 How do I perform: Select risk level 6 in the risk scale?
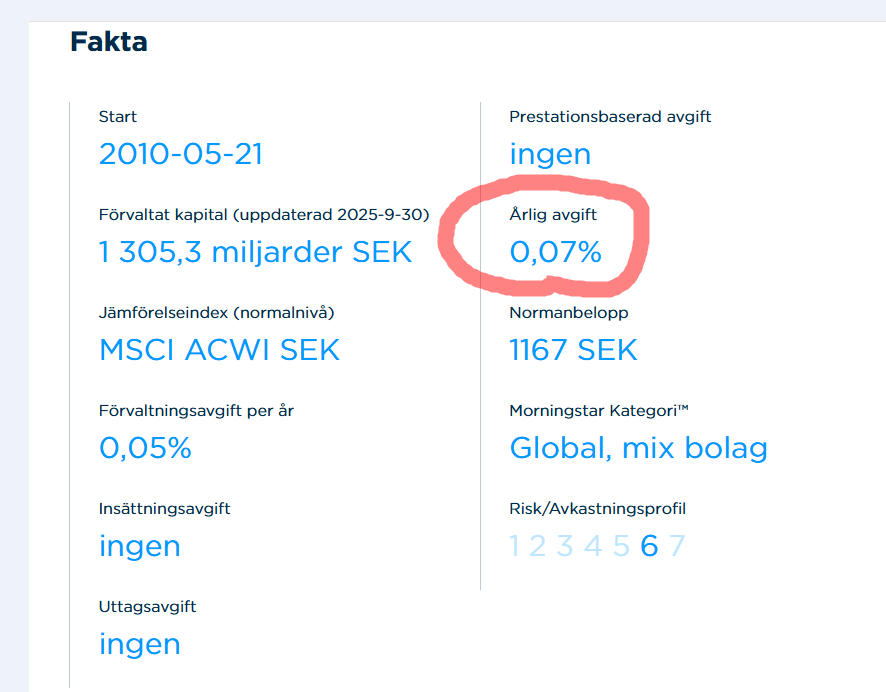point(649,546)
